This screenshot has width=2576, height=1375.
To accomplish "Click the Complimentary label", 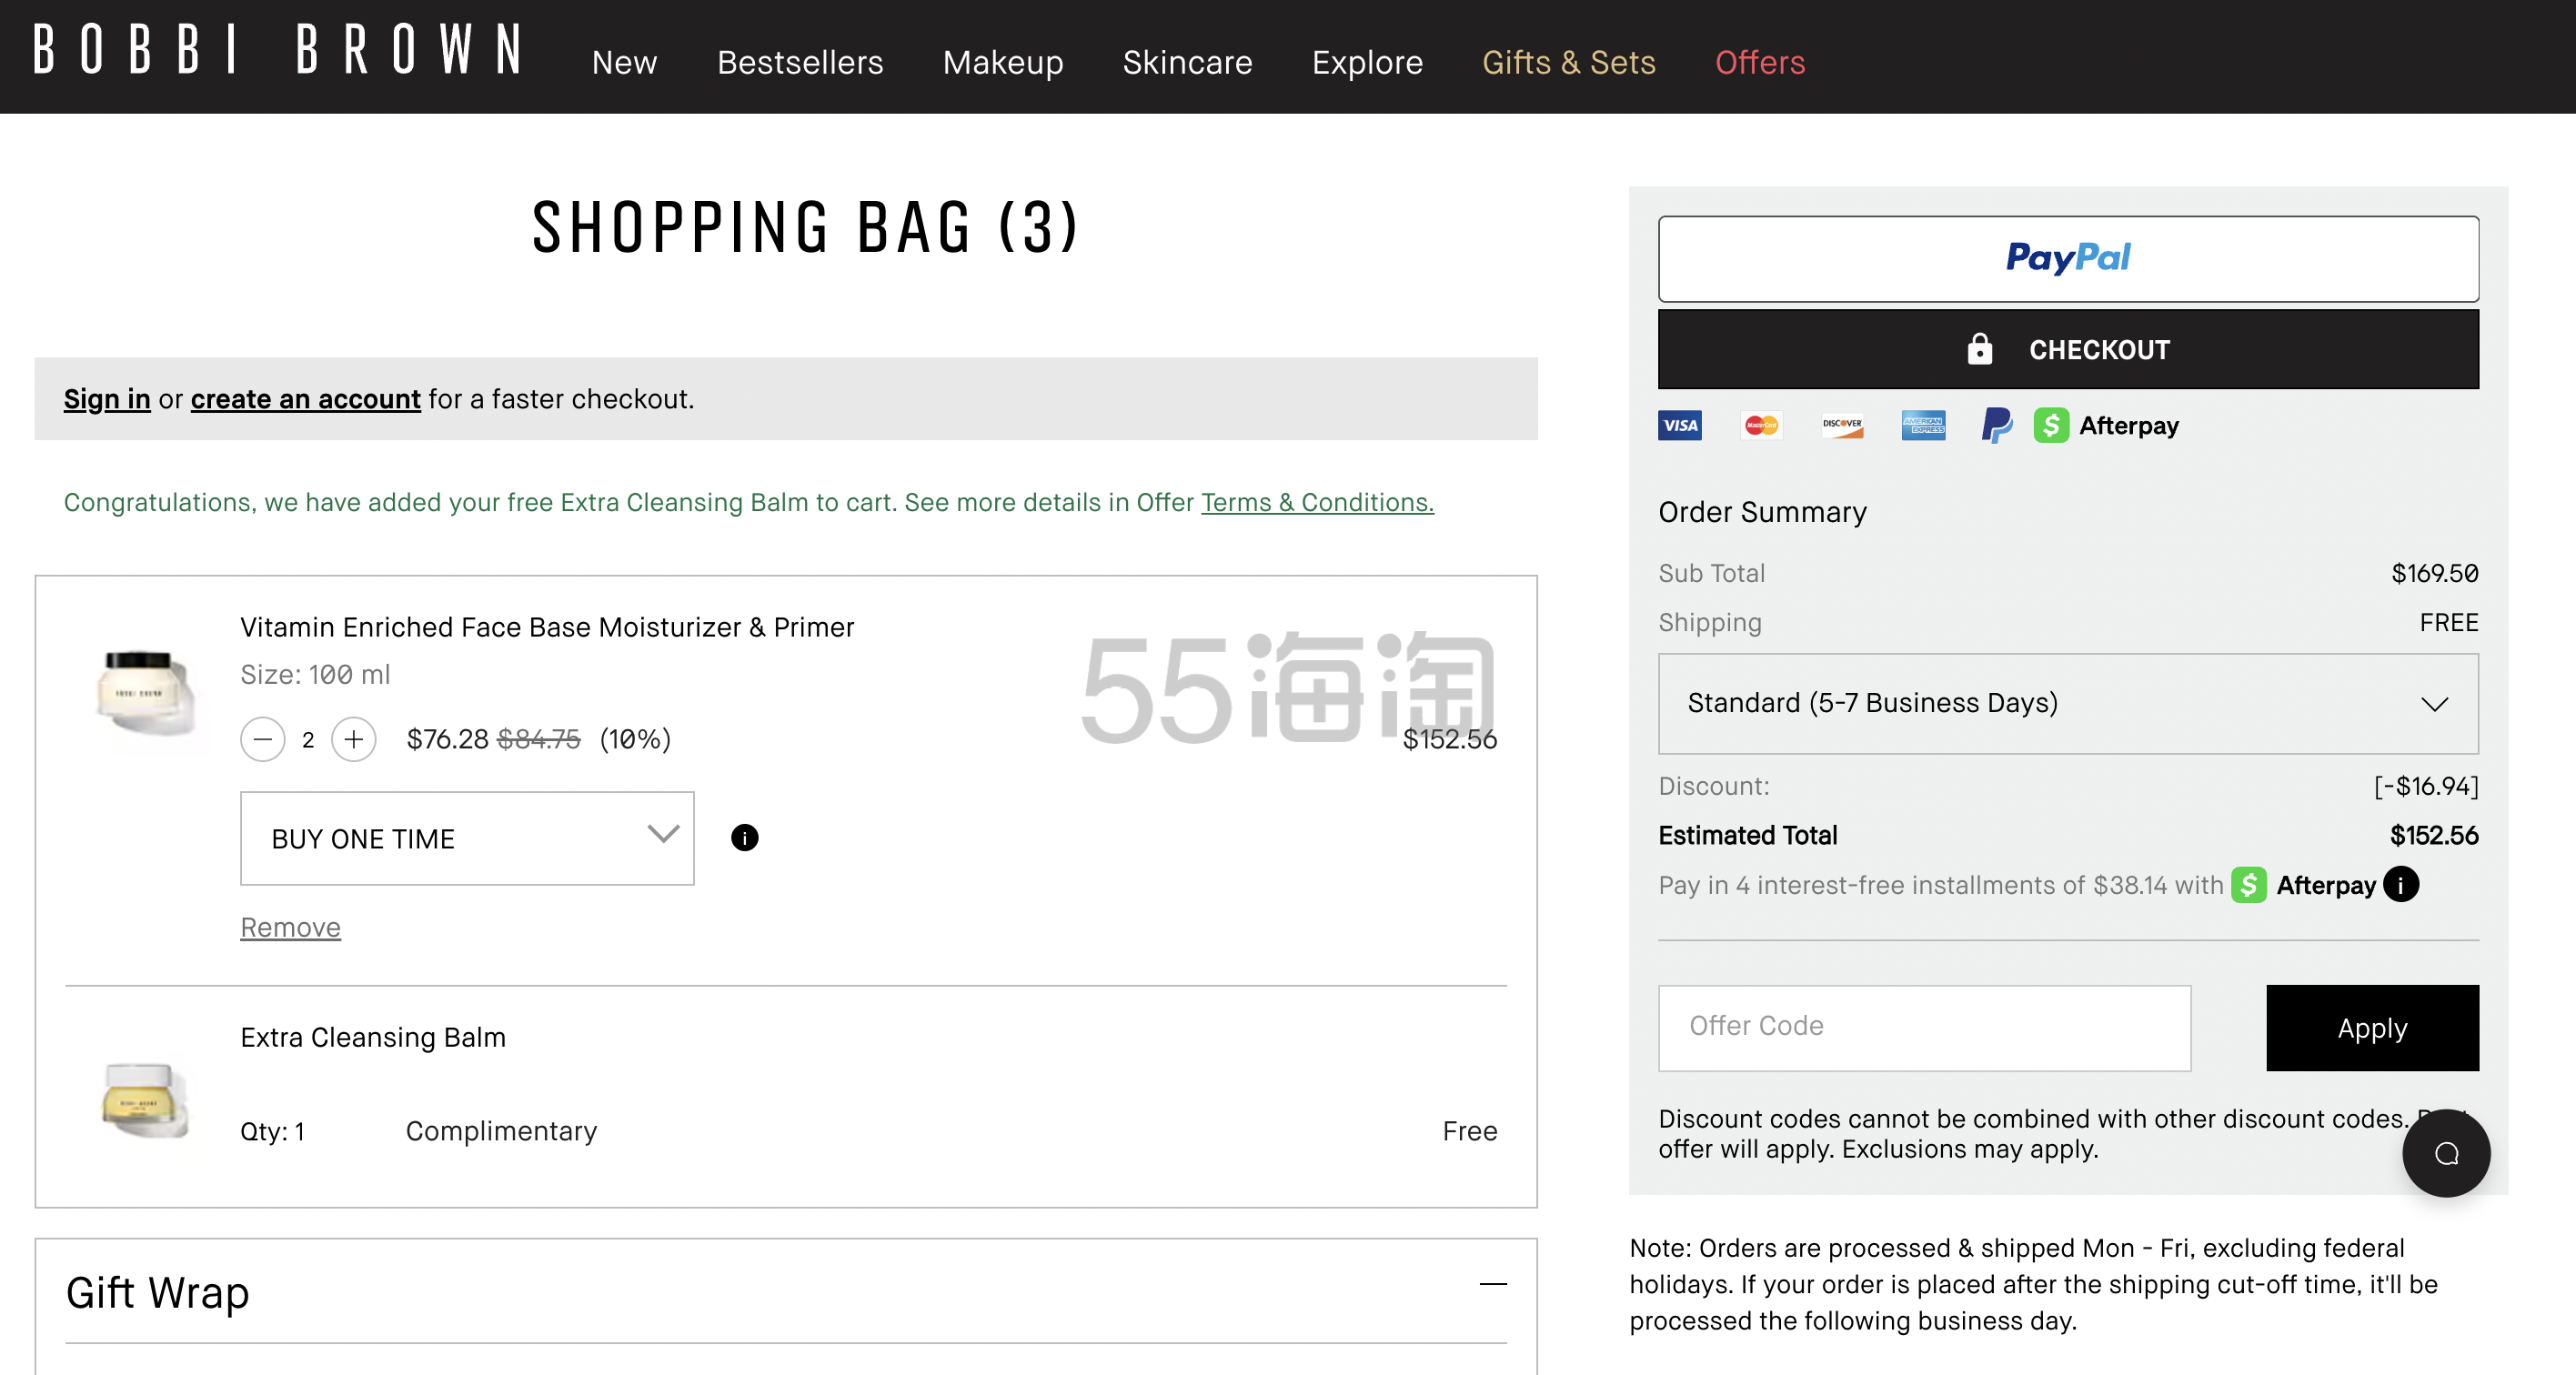I will click(501, 1131).
